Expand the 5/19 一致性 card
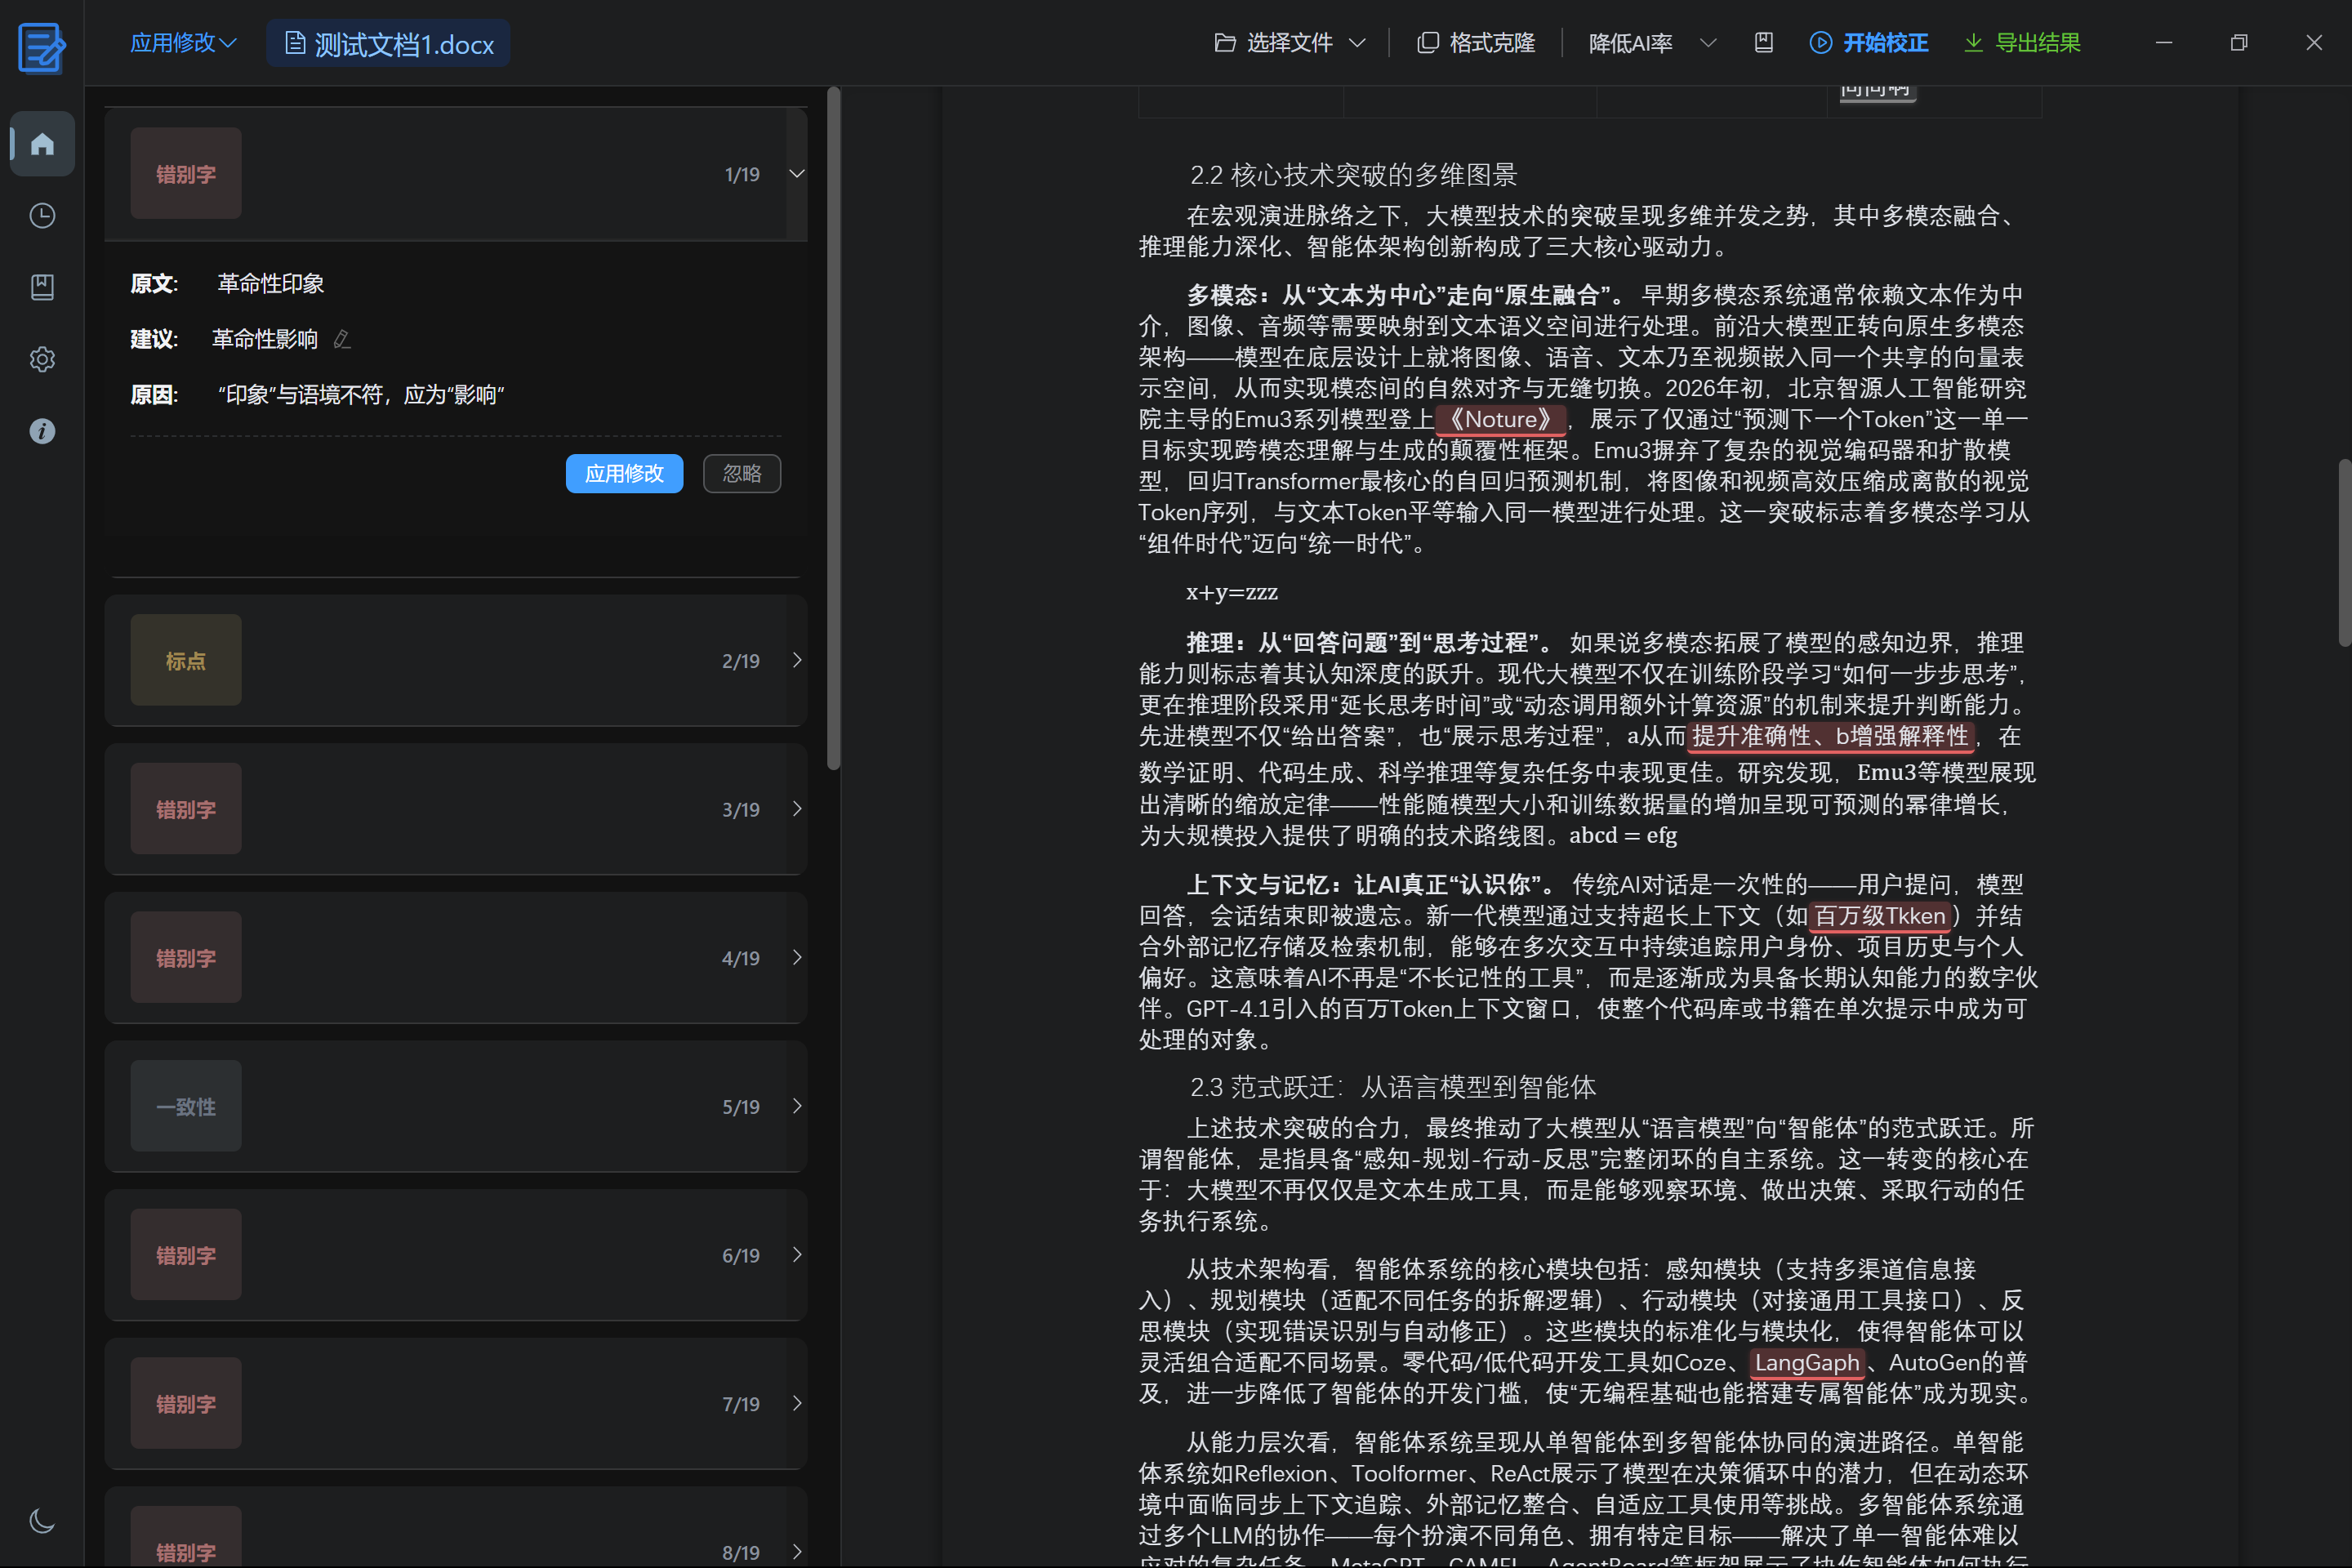This screenshot has width=2352, height=1568. pos(797,1106)
